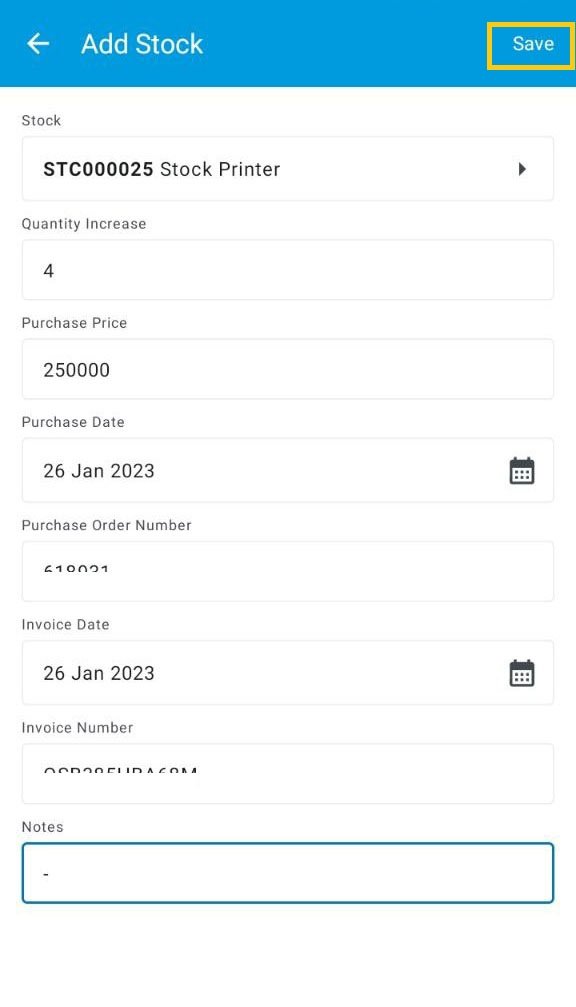Select the Quantity Increase field

coord(288,269)
